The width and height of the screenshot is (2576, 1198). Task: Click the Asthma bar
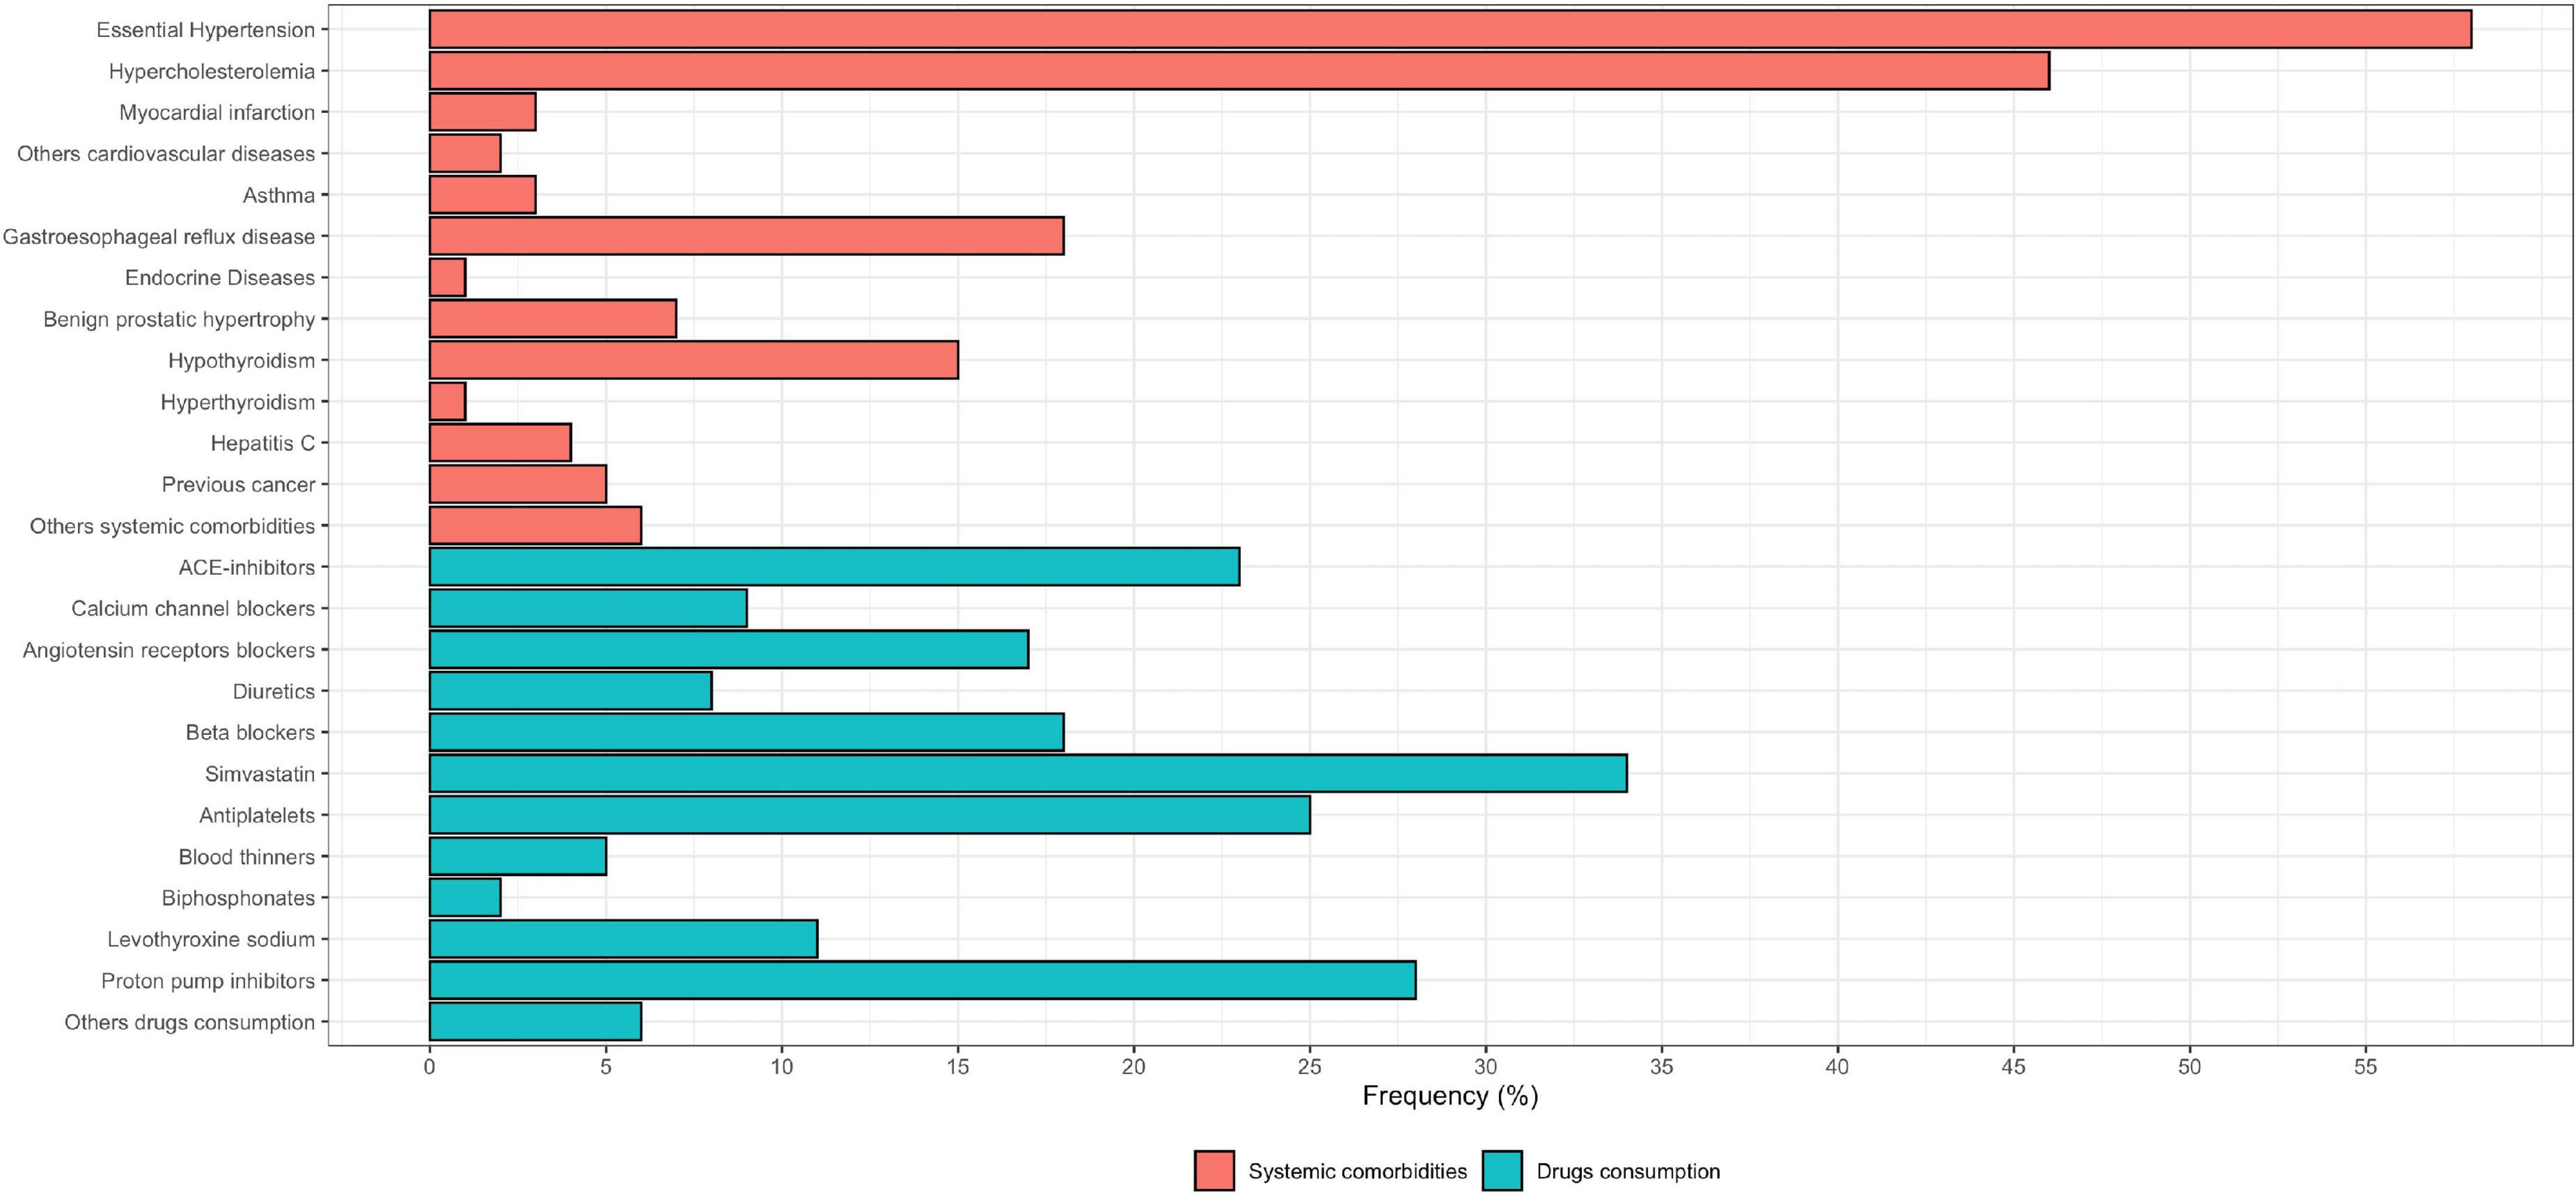point(483,195)
